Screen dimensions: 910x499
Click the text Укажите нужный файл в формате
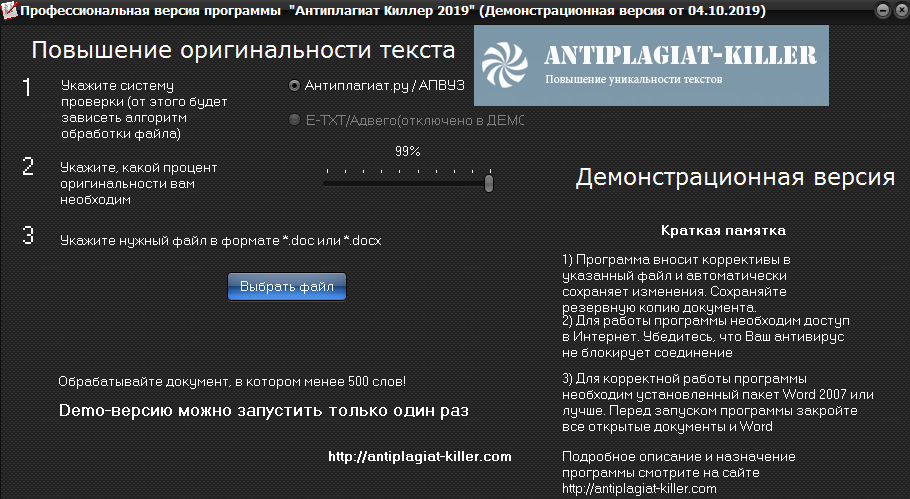(221, 241)
